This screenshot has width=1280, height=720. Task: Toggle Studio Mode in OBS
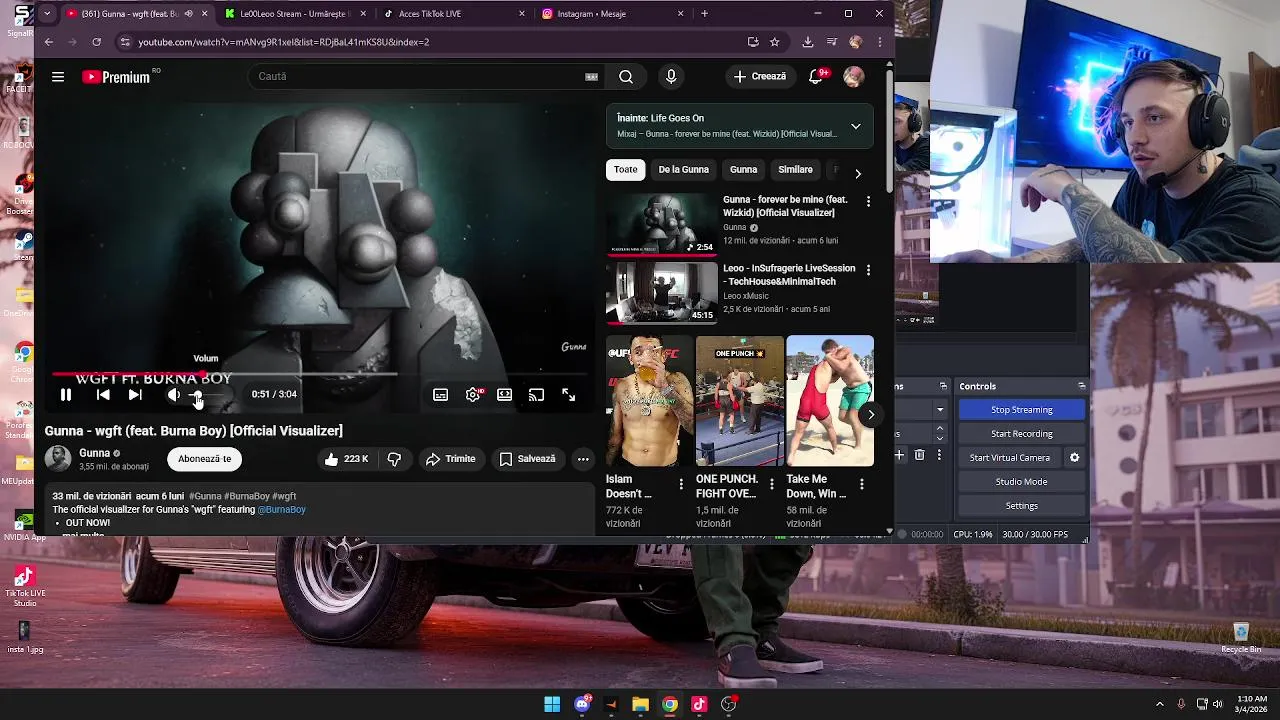coord(1022,482)
